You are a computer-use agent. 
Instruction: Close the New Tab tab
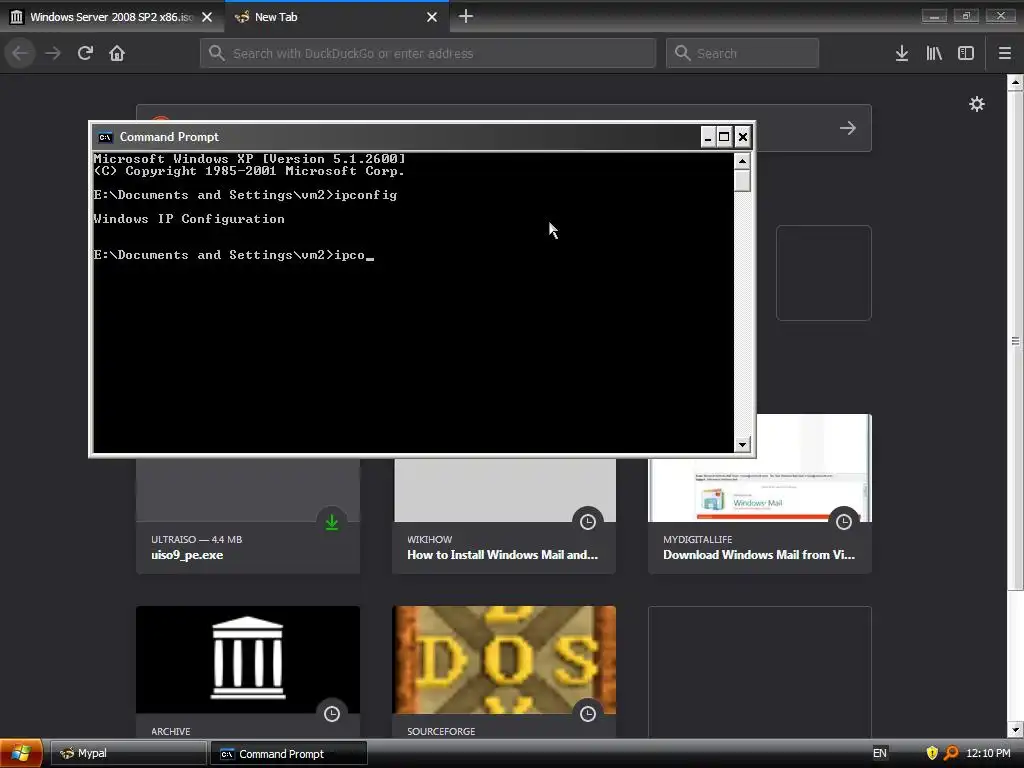(432, 17)
